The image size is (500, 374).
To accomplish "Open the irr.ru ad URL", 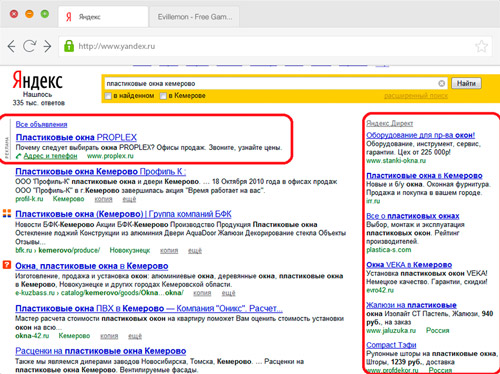I will [x=373, y=201].
